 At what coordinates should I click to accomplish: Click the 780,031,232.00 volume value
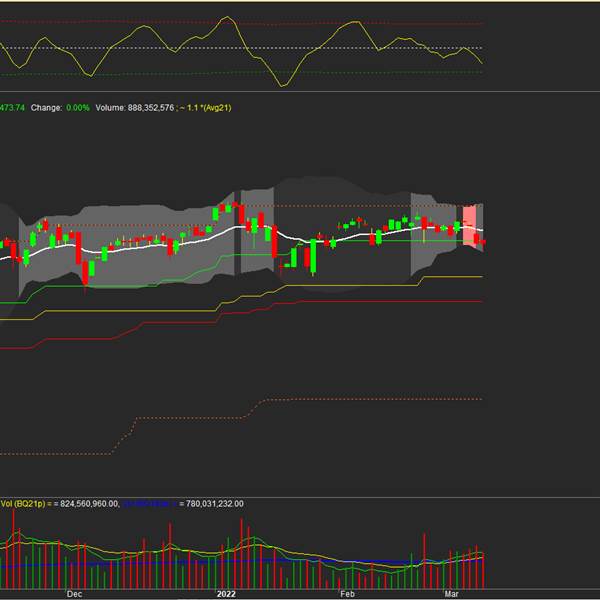coord(214,504)
